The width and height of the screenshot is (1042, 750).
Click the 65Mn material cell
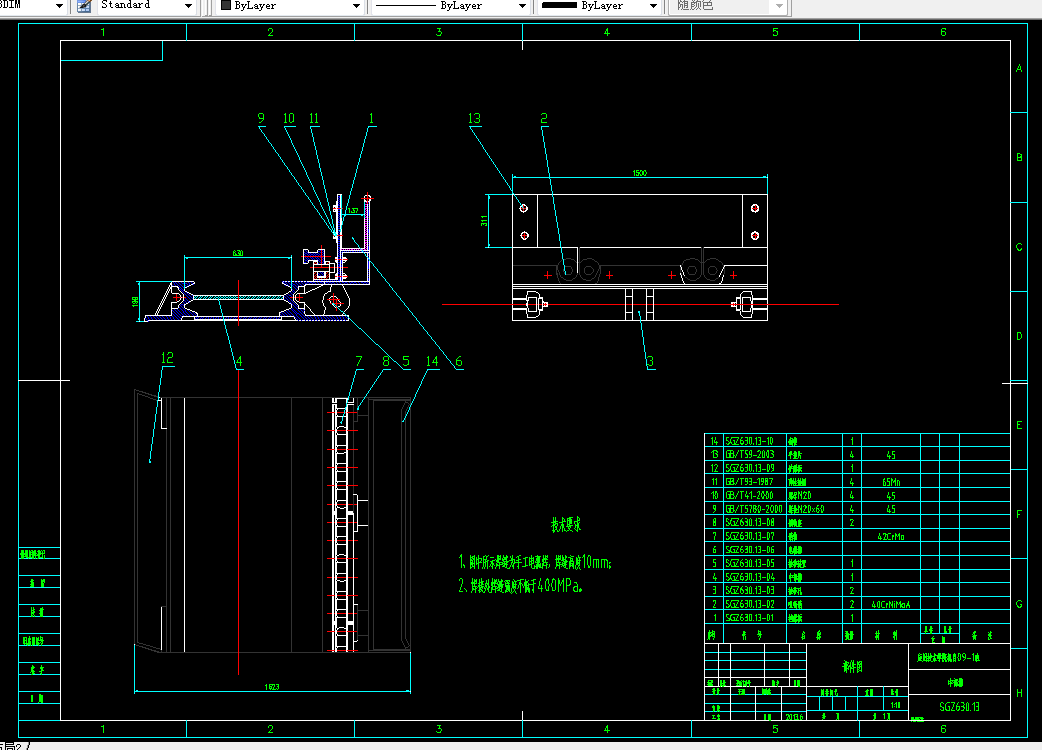click(x=891, y=482)
